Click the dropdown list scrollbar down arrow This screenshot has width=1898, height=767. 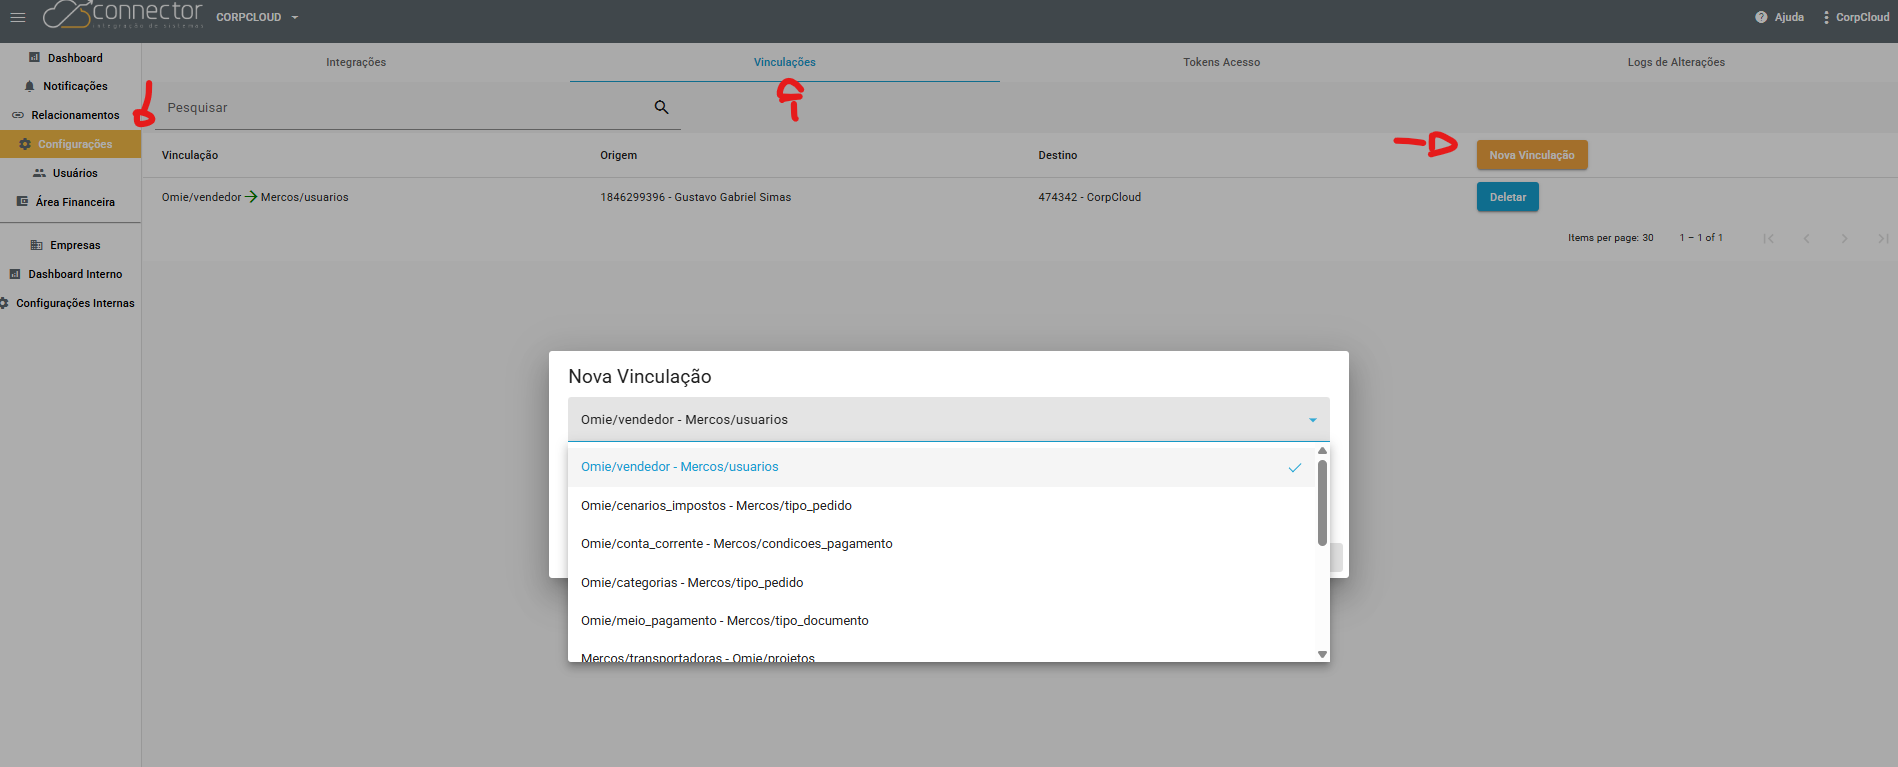(x=1322, y=654)
